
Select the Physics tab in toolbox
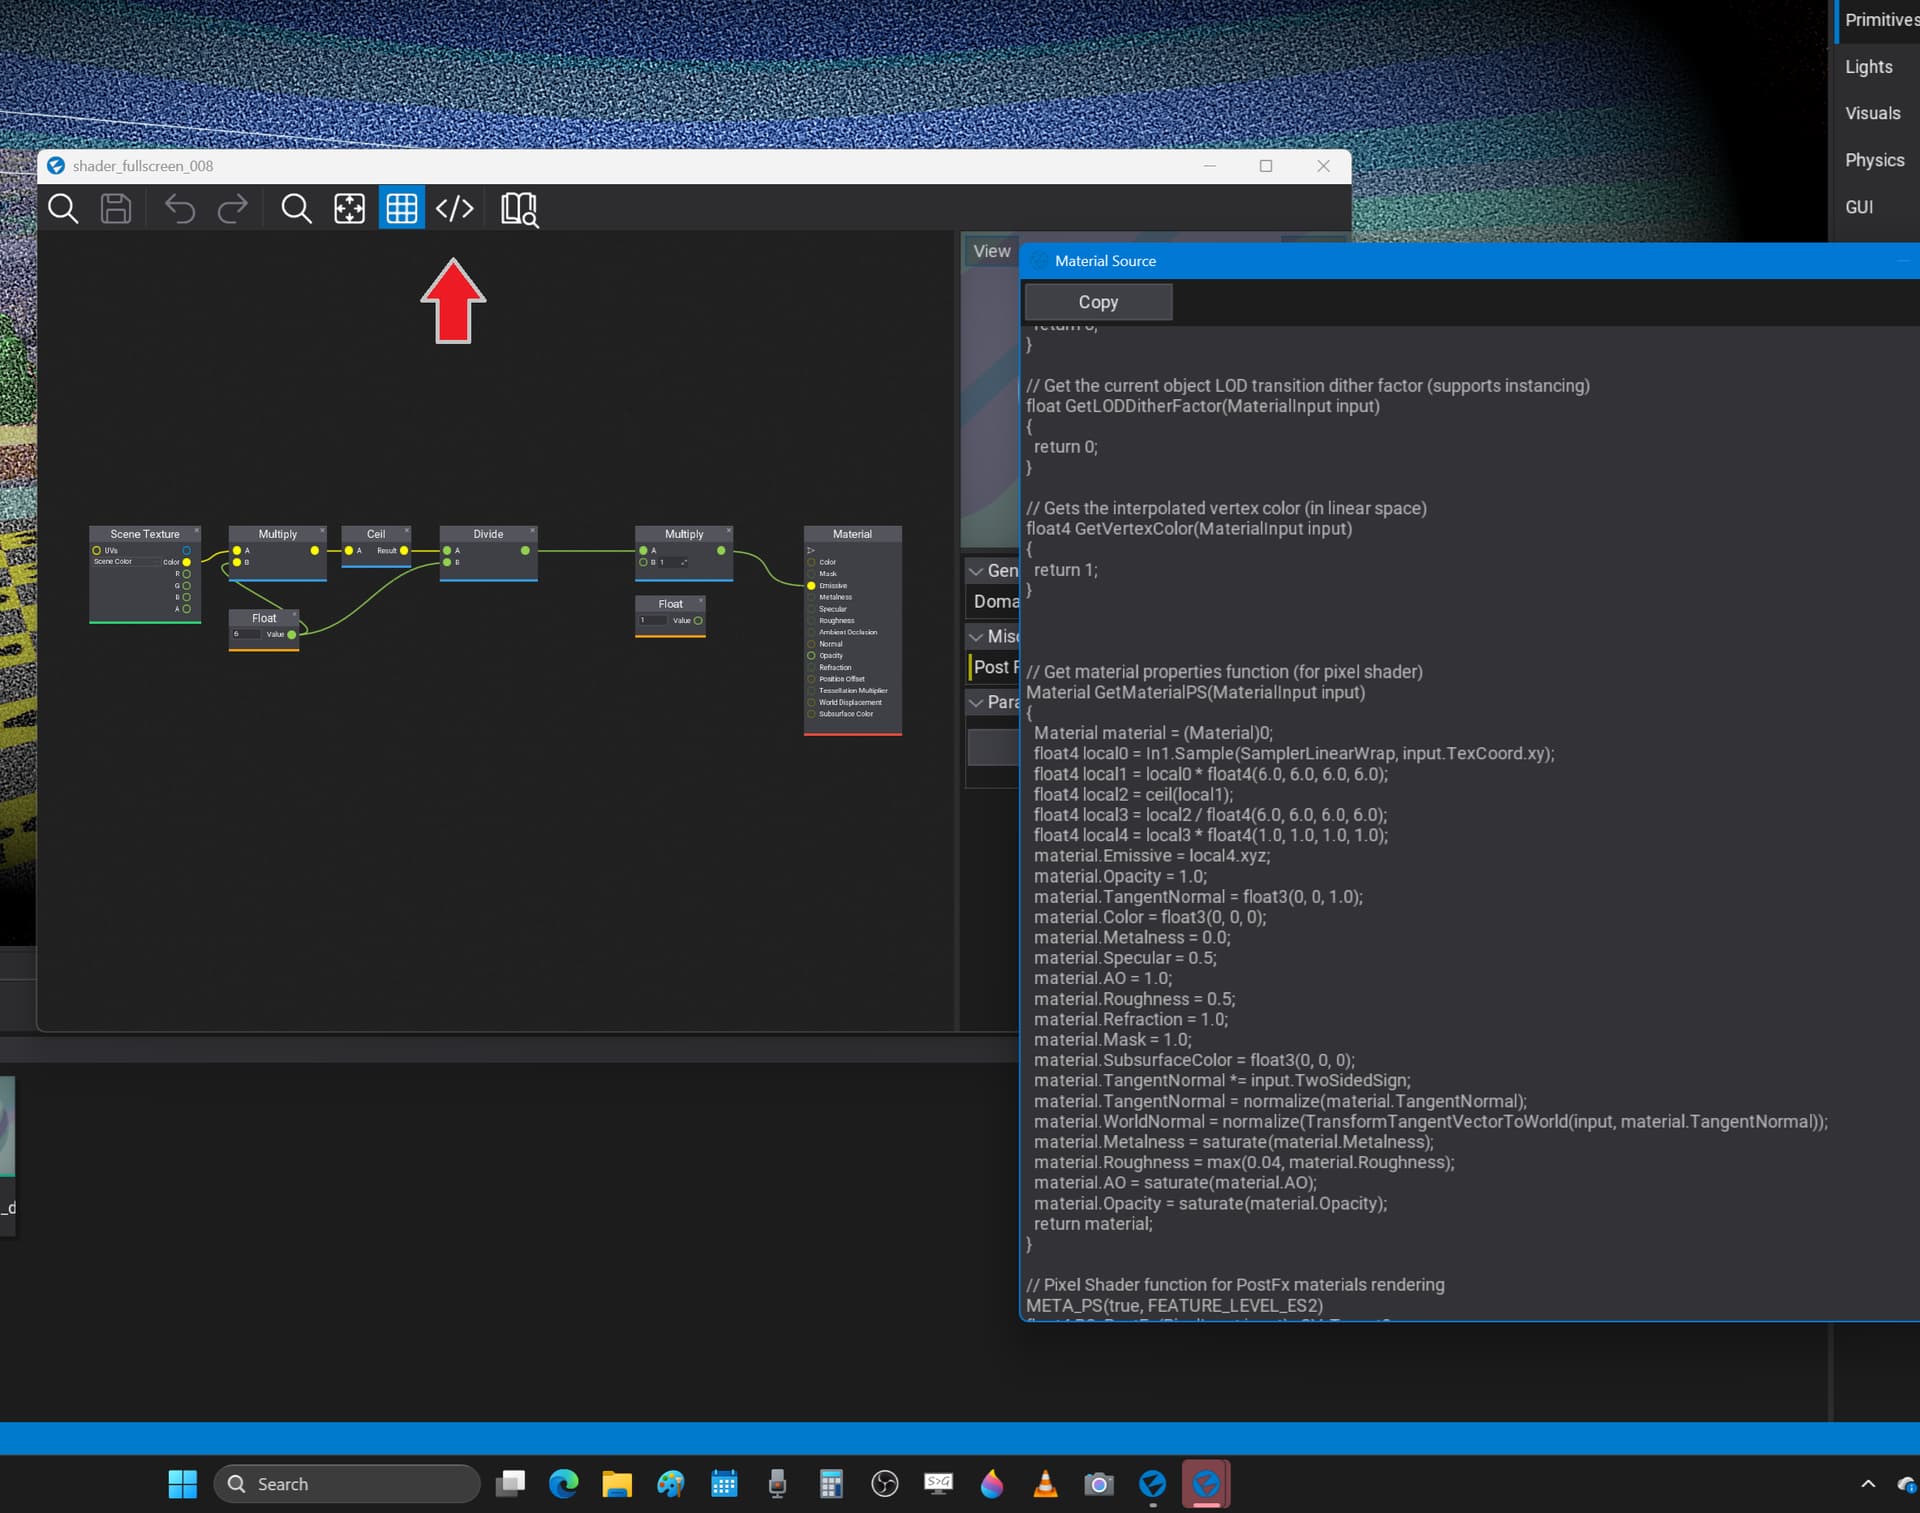point(1874,160)
